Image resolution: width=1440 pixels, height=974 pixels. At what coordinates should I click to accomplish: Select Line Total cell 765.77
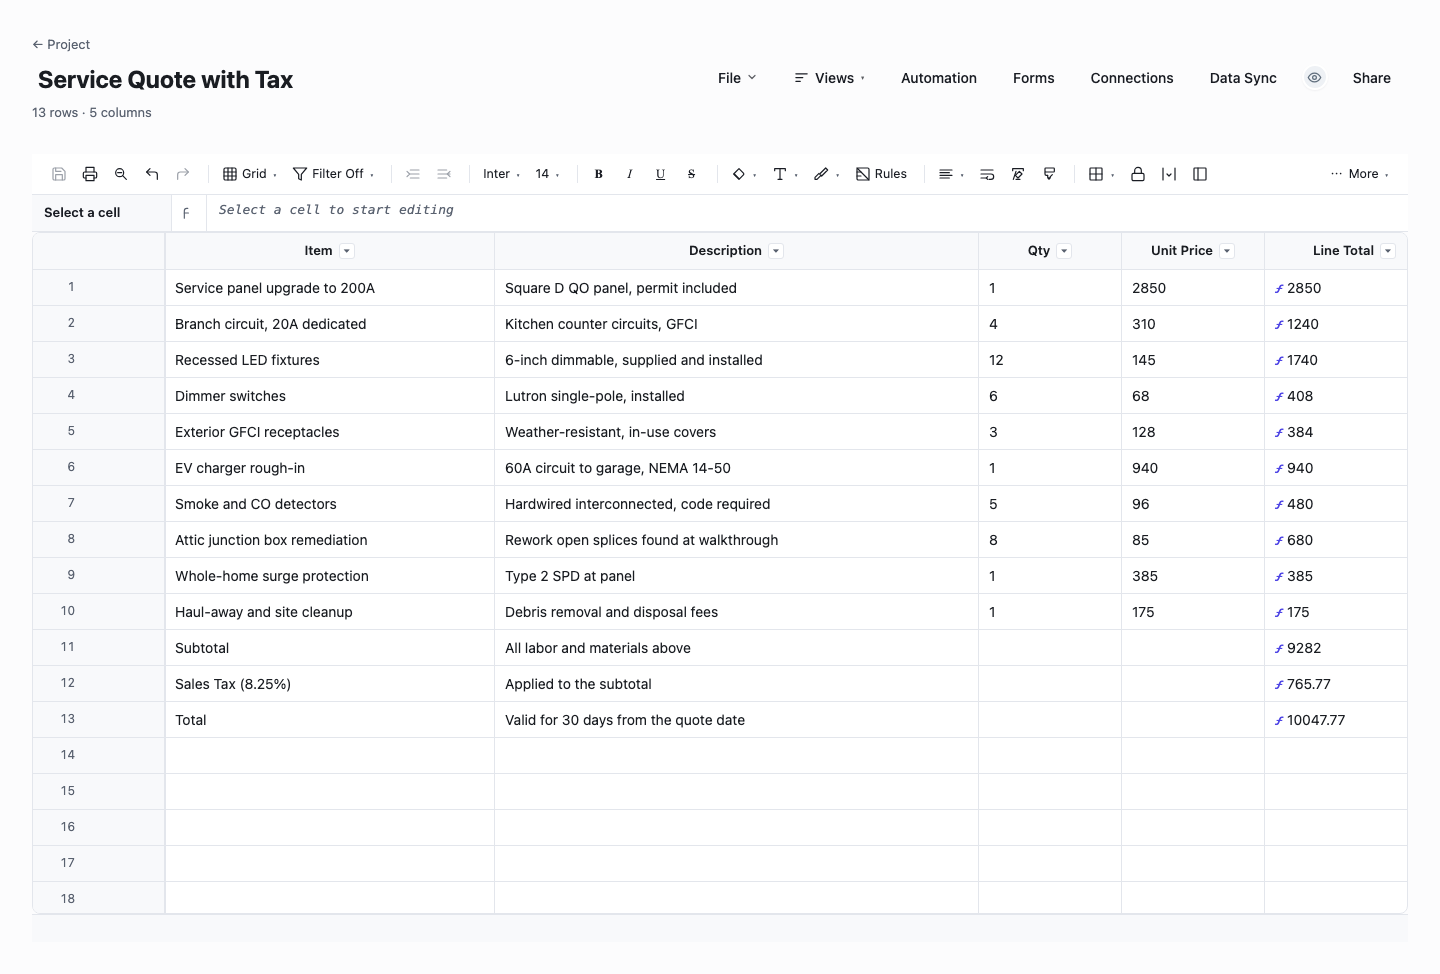pyautogui.click(x=1336, y=684)
